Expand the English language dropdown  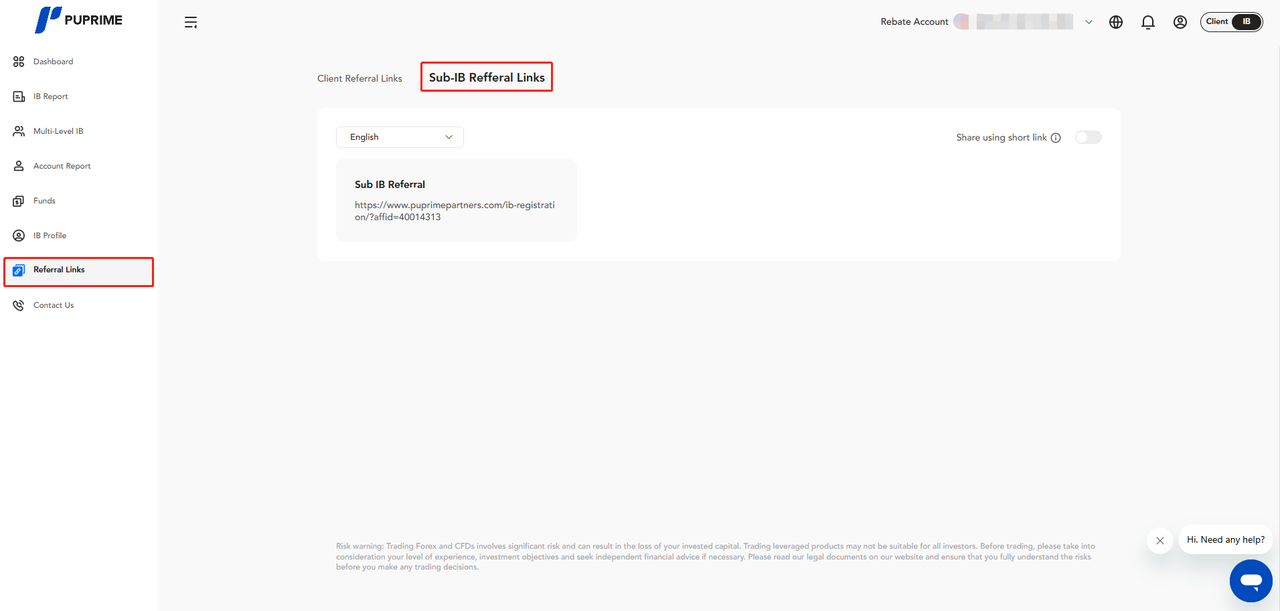(x=399, y=137)
